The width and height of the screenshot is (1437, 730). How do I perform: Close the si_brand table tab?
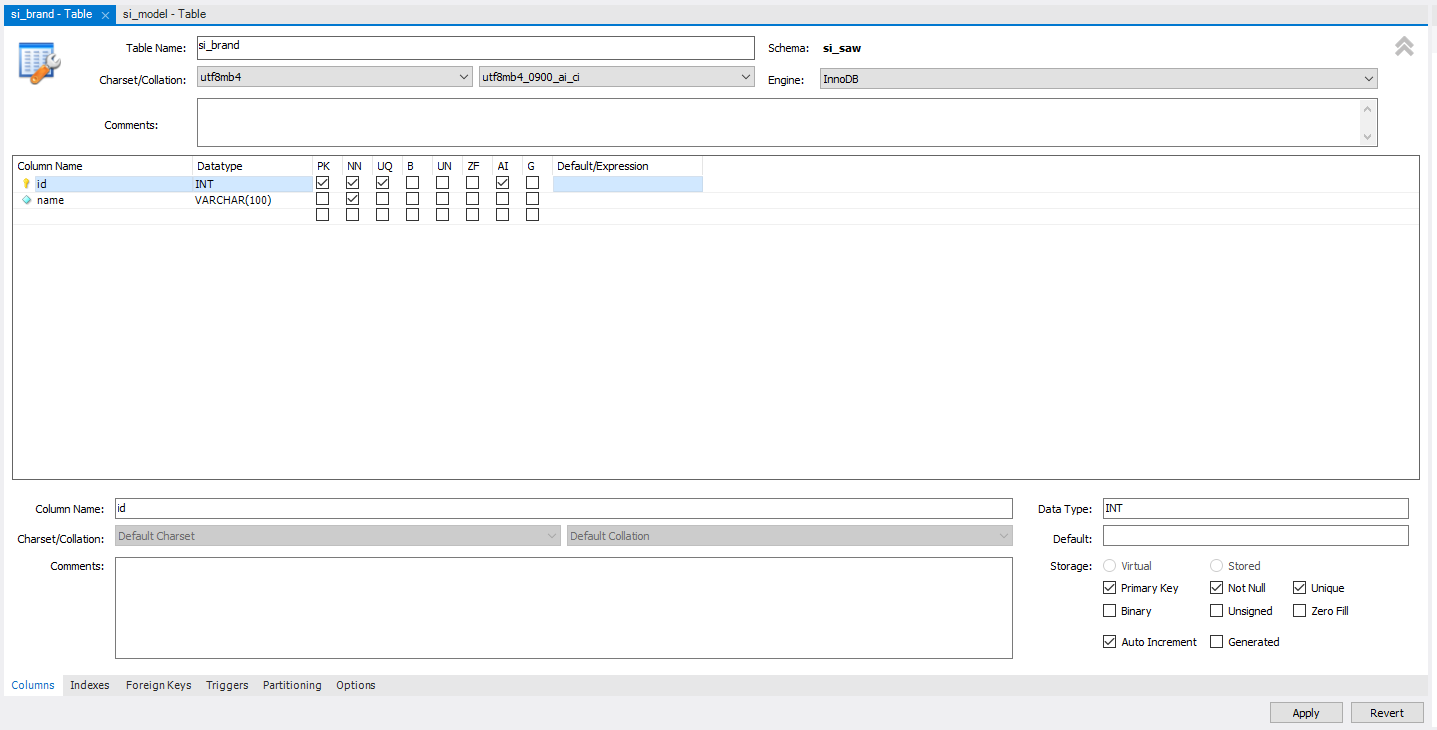(106, 15)
